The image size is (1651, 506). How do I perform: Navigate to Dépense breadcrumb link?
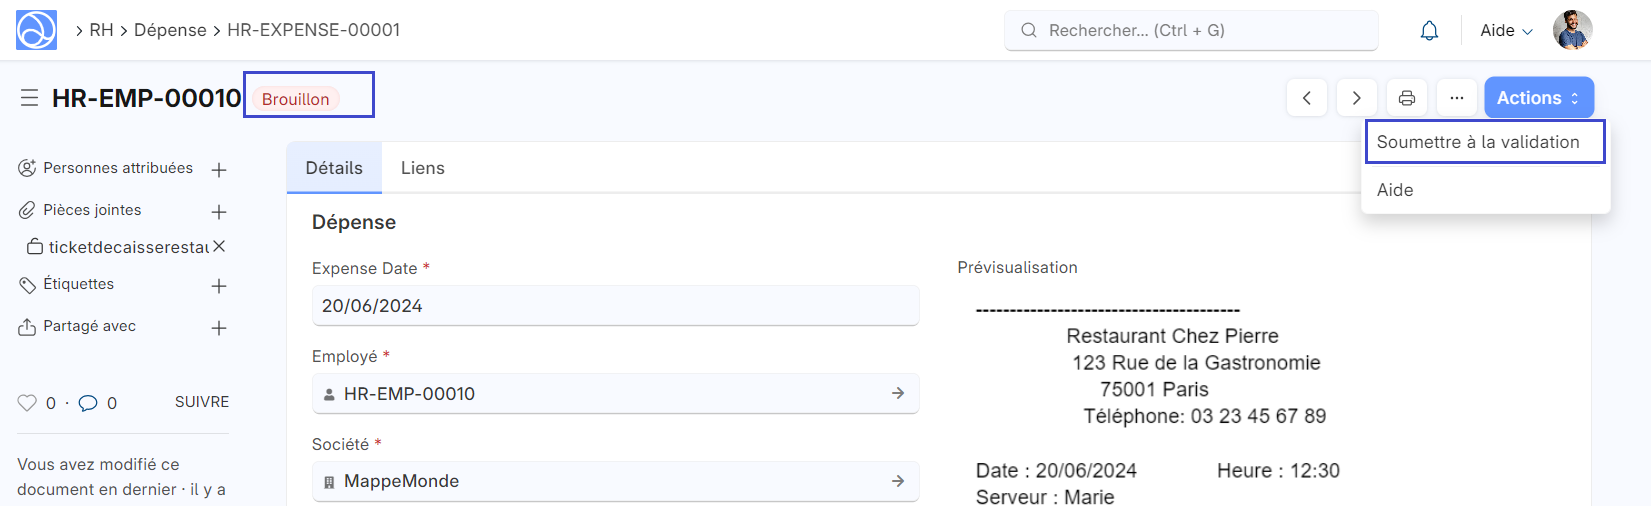pos(170,30)
